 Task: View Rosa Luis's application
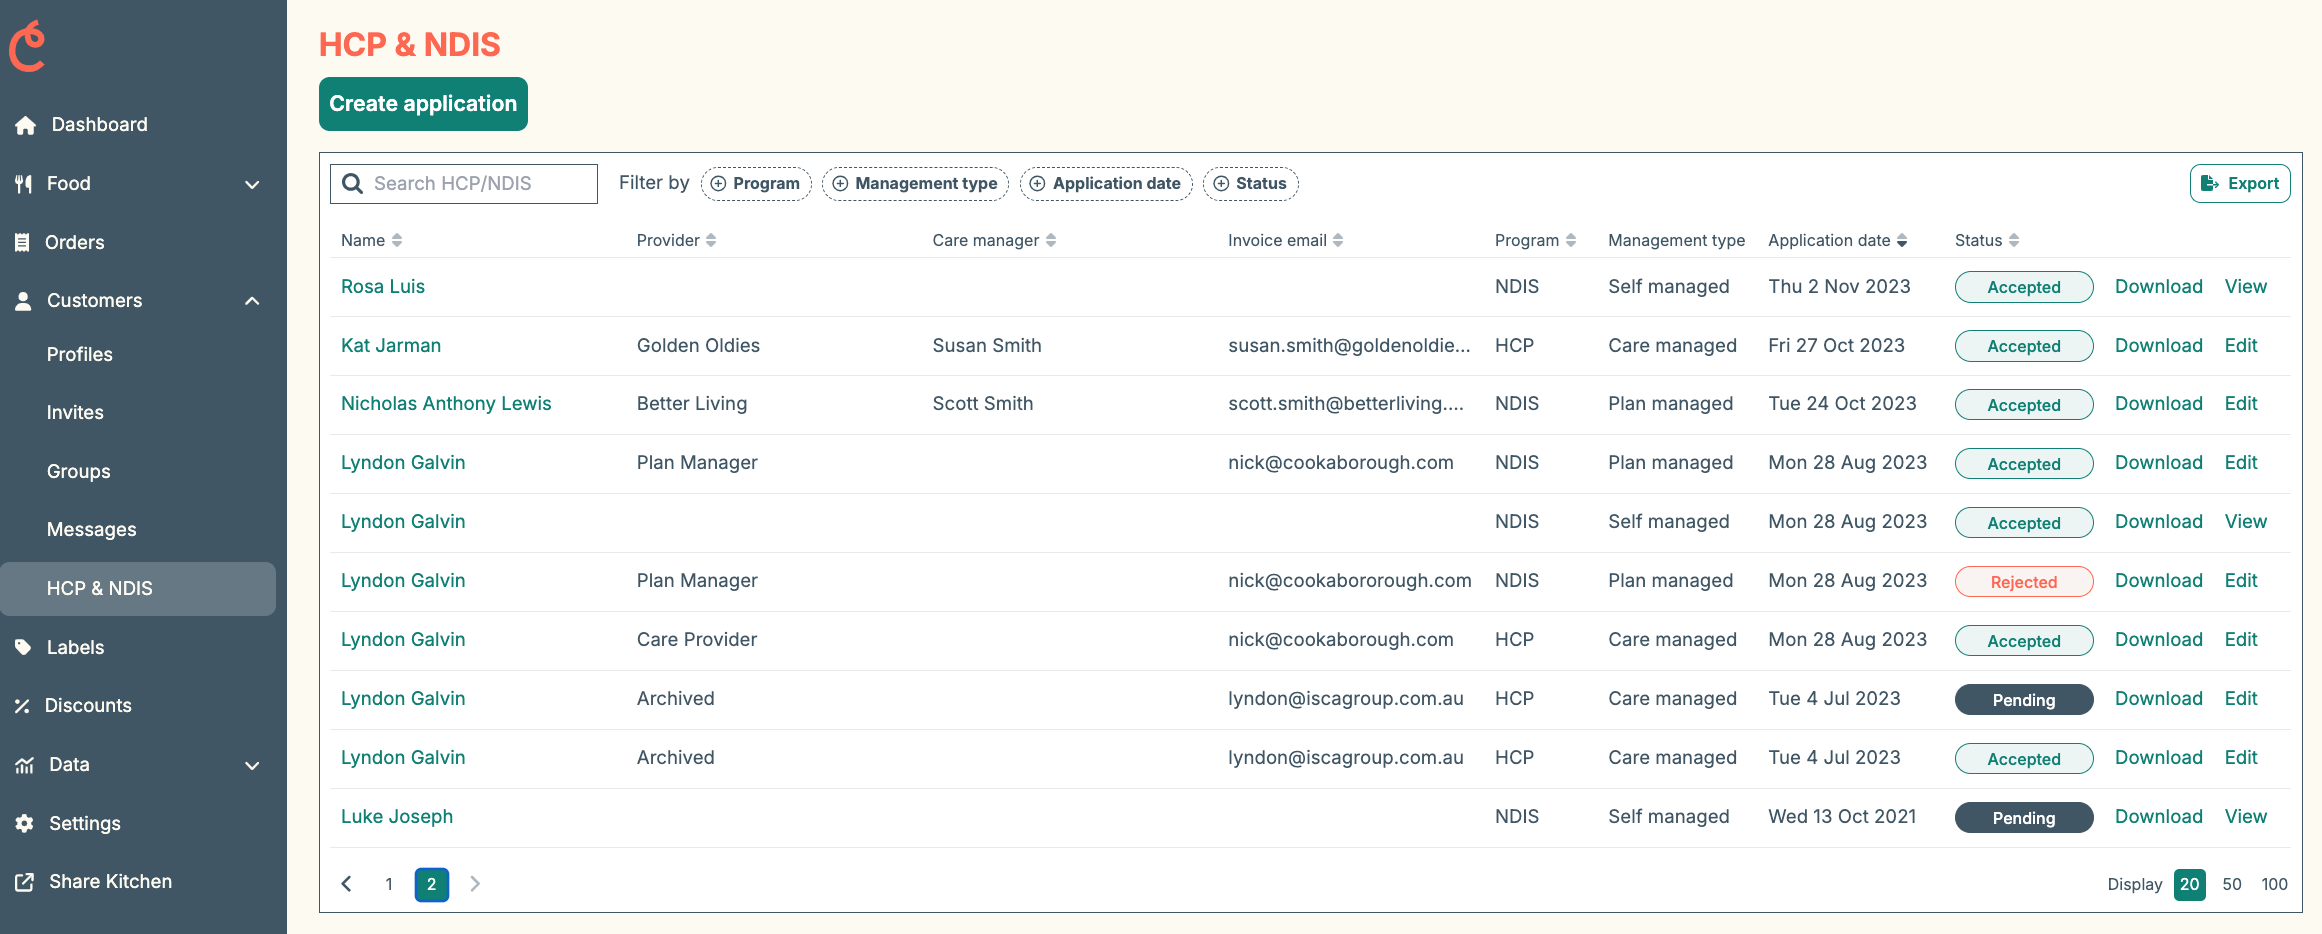(2246, 287)
